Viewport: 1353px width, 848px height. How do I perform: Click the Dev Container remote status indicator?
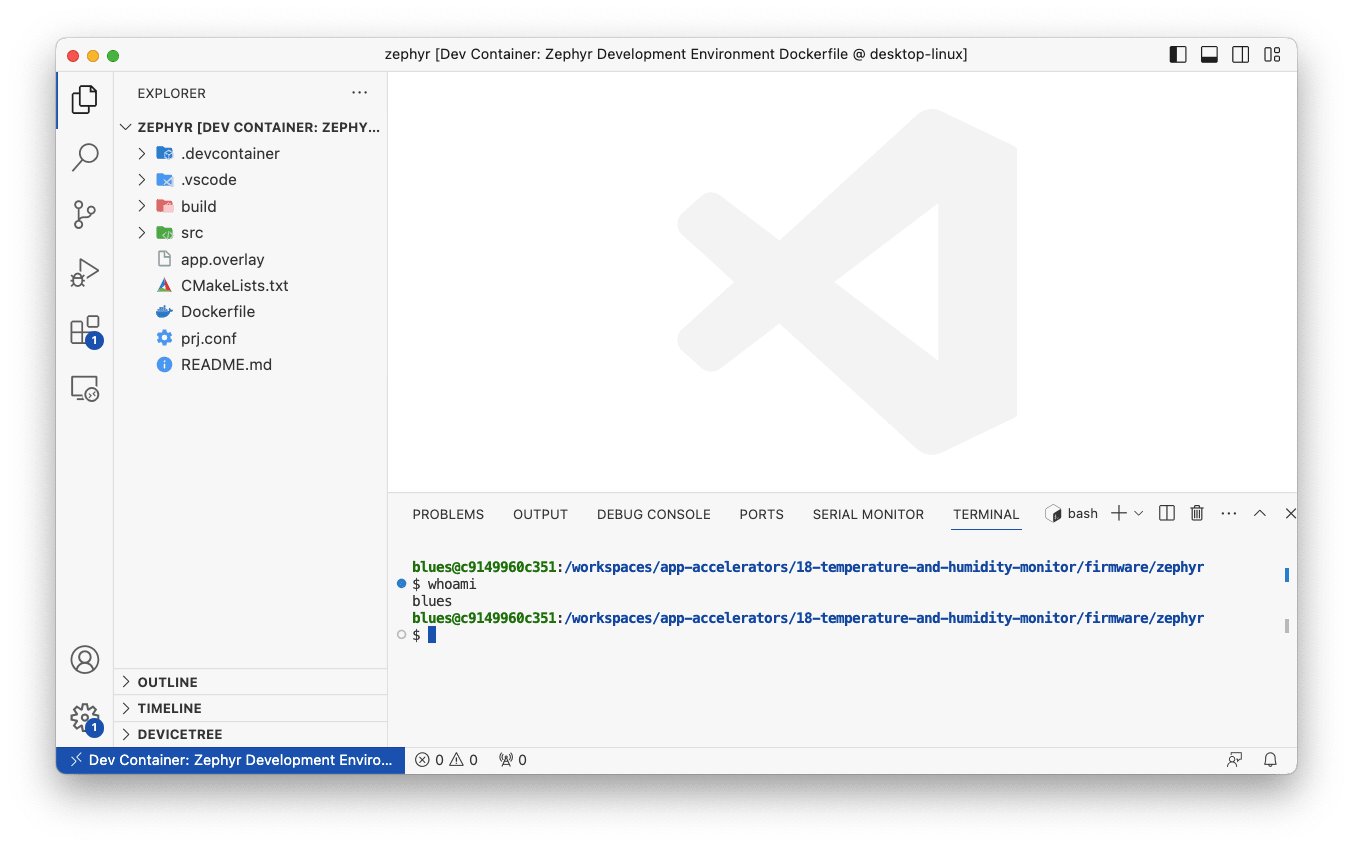coord(230,760)
